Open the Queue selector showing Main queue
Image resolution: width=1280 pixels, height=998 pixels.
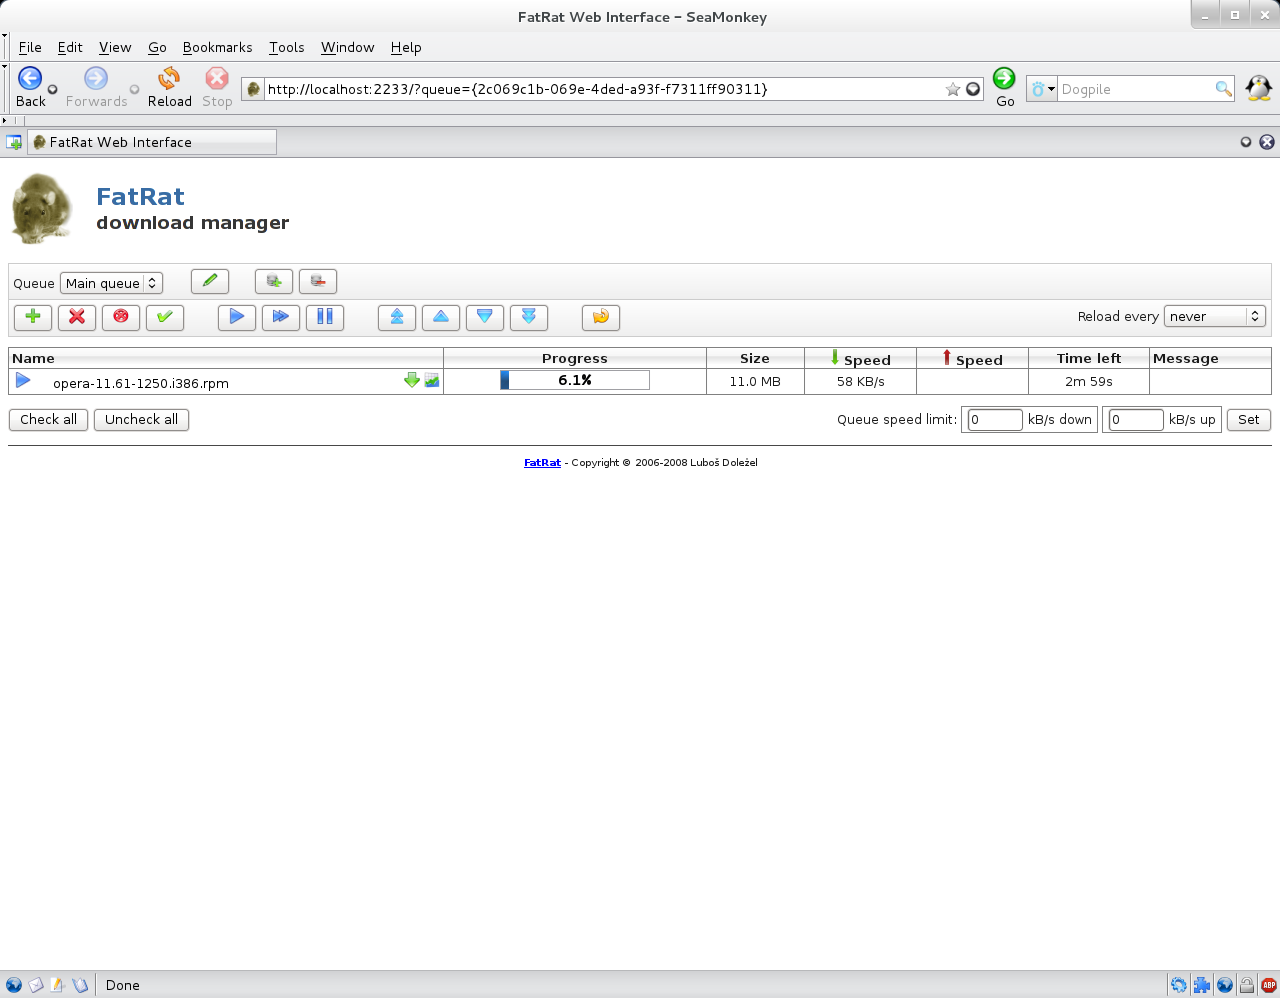pos(111,283)
